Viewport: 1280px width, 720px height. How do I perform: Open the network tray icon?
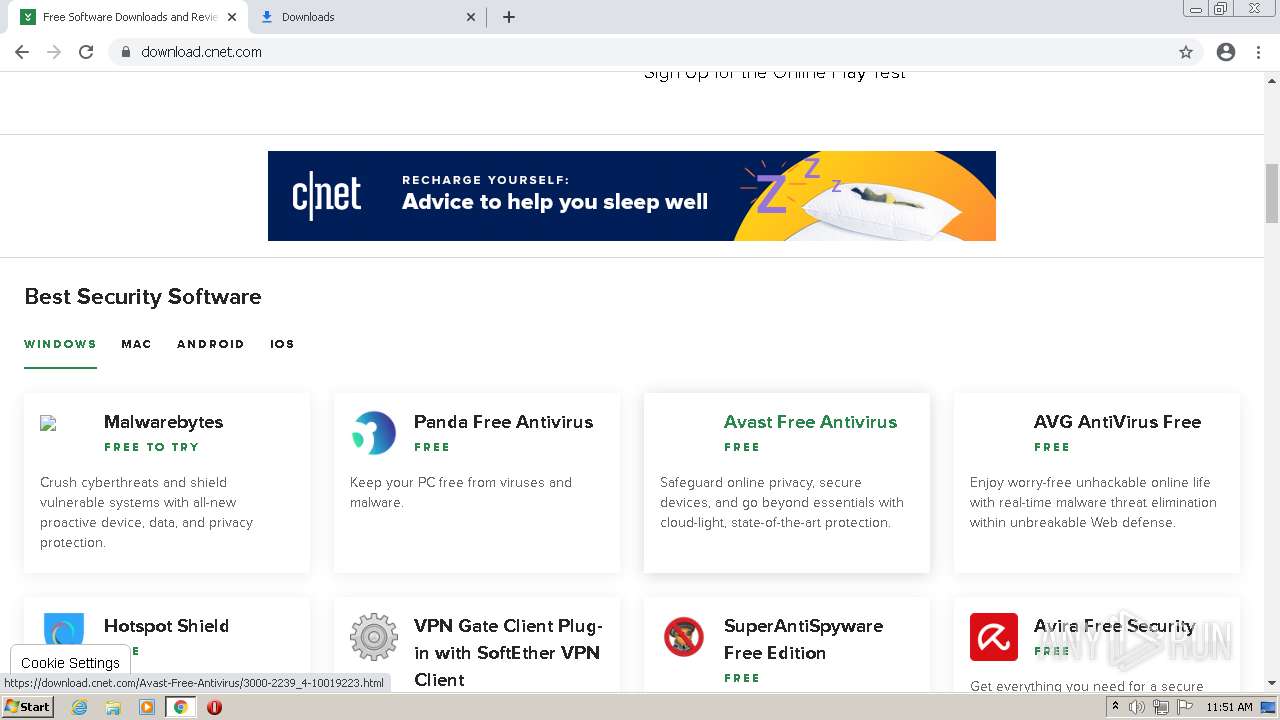(1161, 707)
